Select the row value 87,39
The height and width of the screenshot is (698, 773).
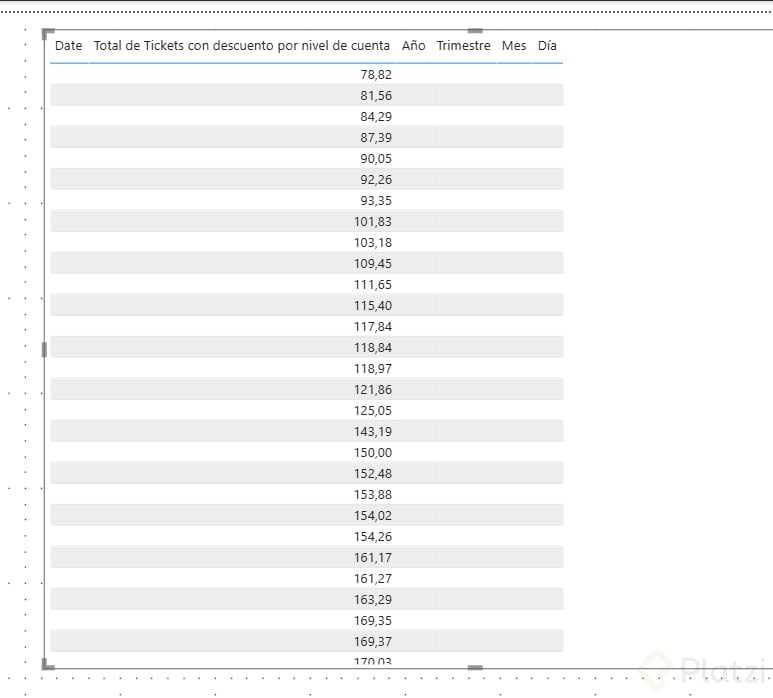[x=376, y=138]
